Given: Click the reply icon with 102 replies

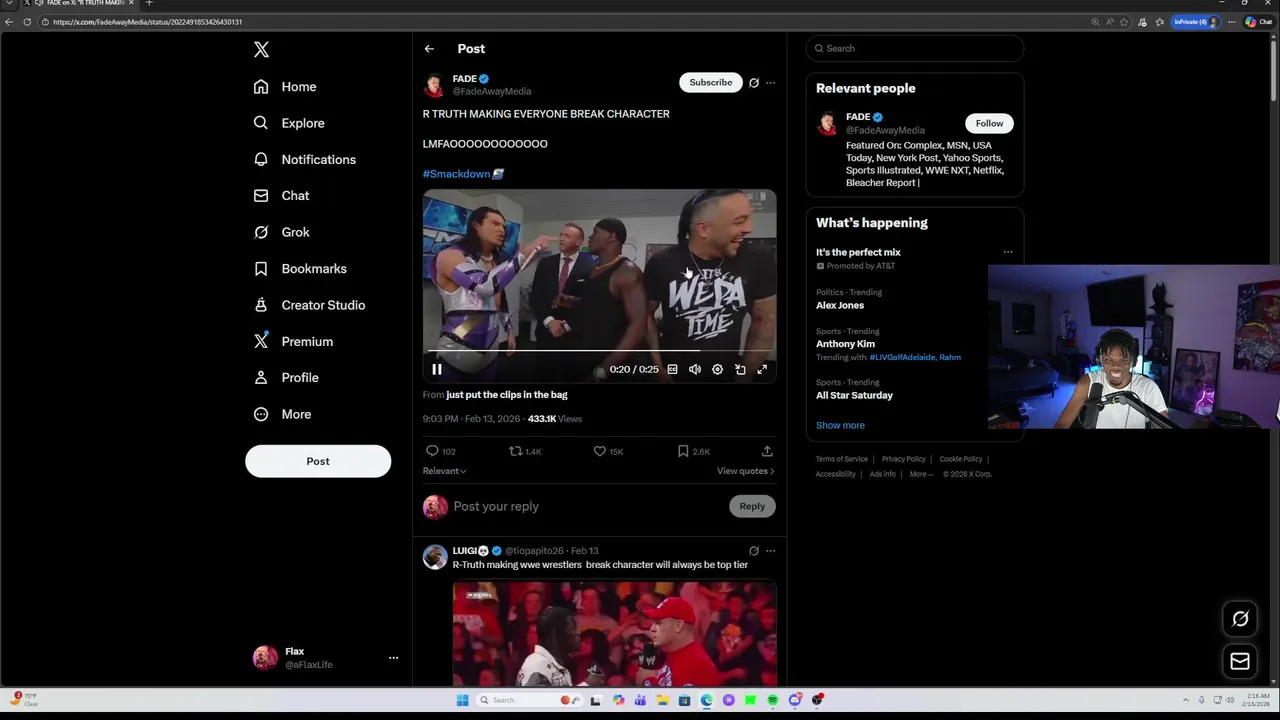Looking at the screenshot, I should coord(441,451).
